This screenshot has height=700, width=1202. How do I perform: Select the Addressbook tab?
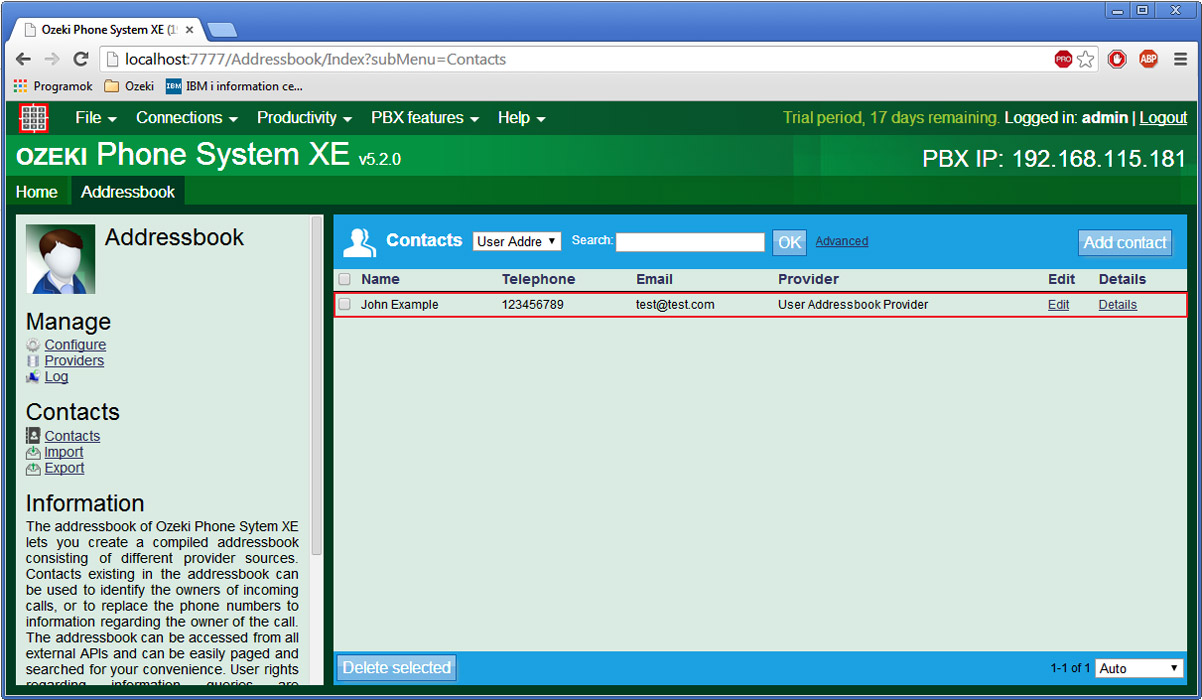pos(128,192)
